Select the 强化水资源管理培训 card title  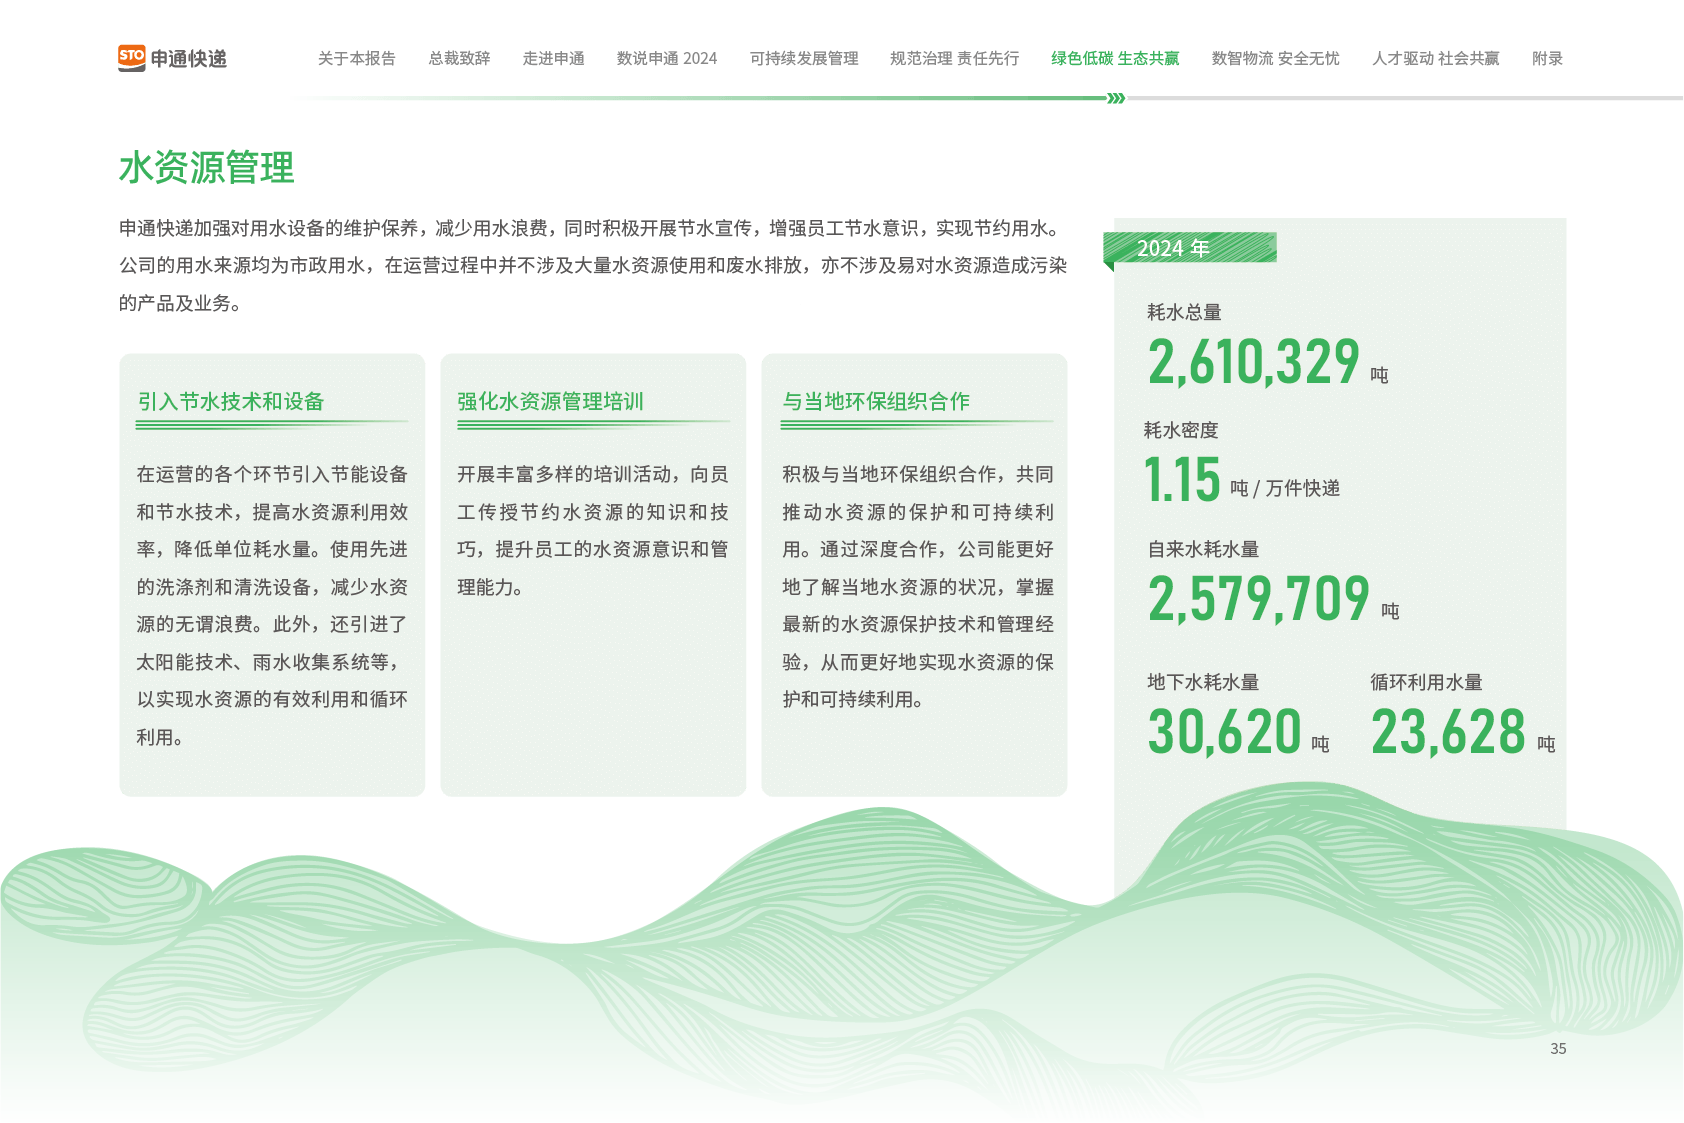[550, 401]
